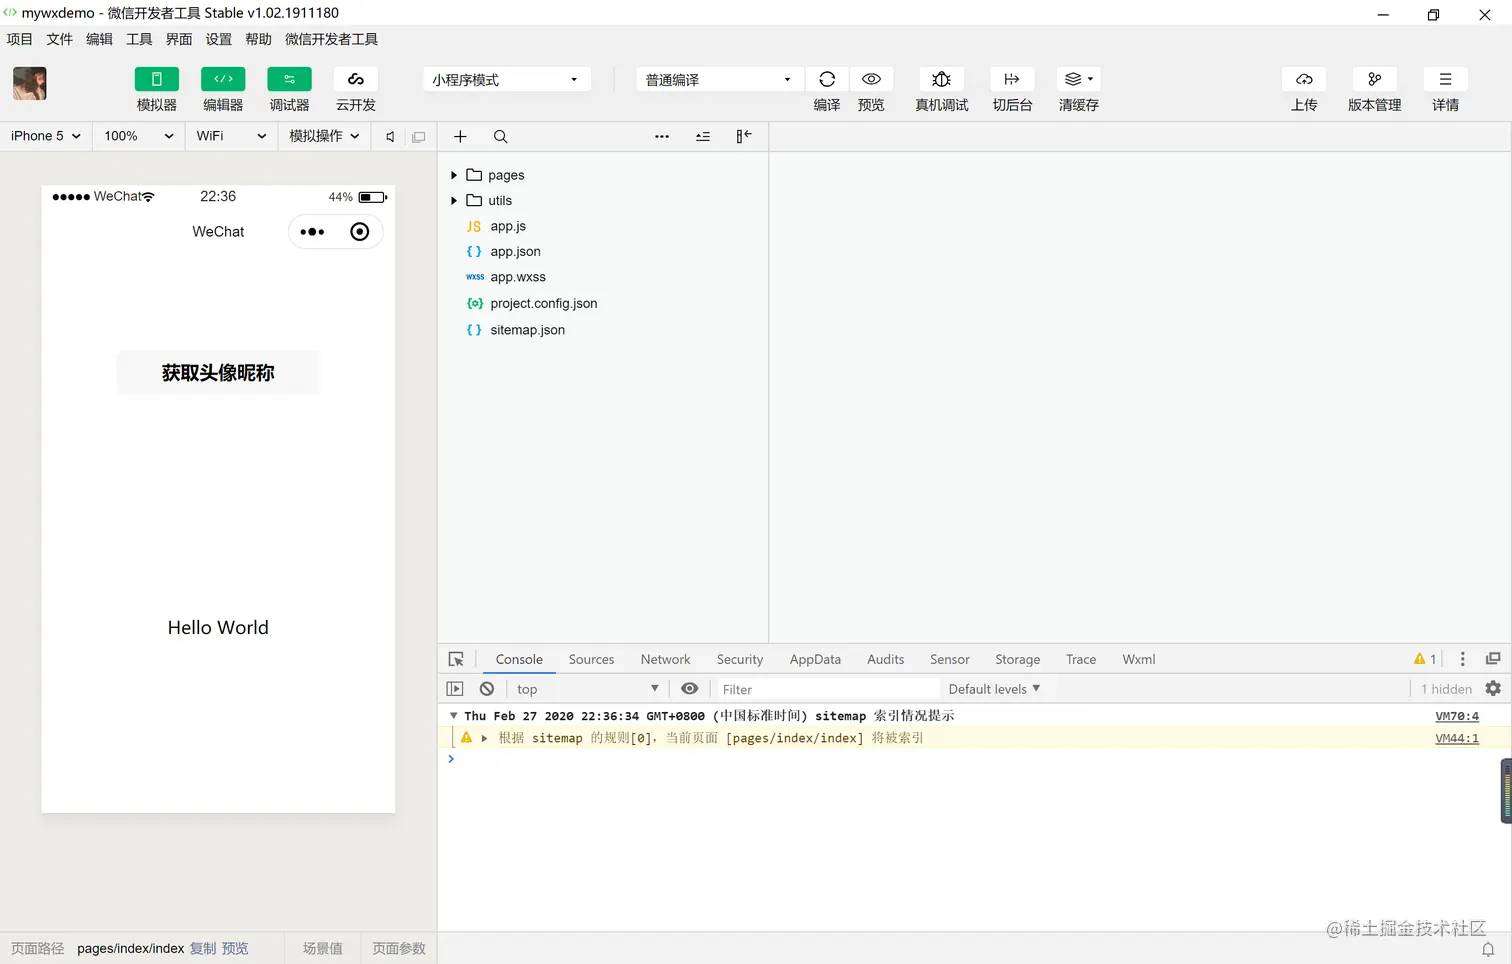The height and width of the screenshot is (964, 1512).
Task: Click the inspect element picker icon
Action: pos(456,659)
